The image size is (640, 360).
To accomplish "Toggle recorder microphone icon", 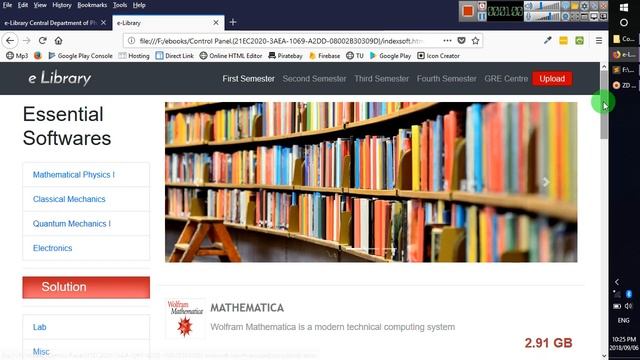I will (529, 16).
